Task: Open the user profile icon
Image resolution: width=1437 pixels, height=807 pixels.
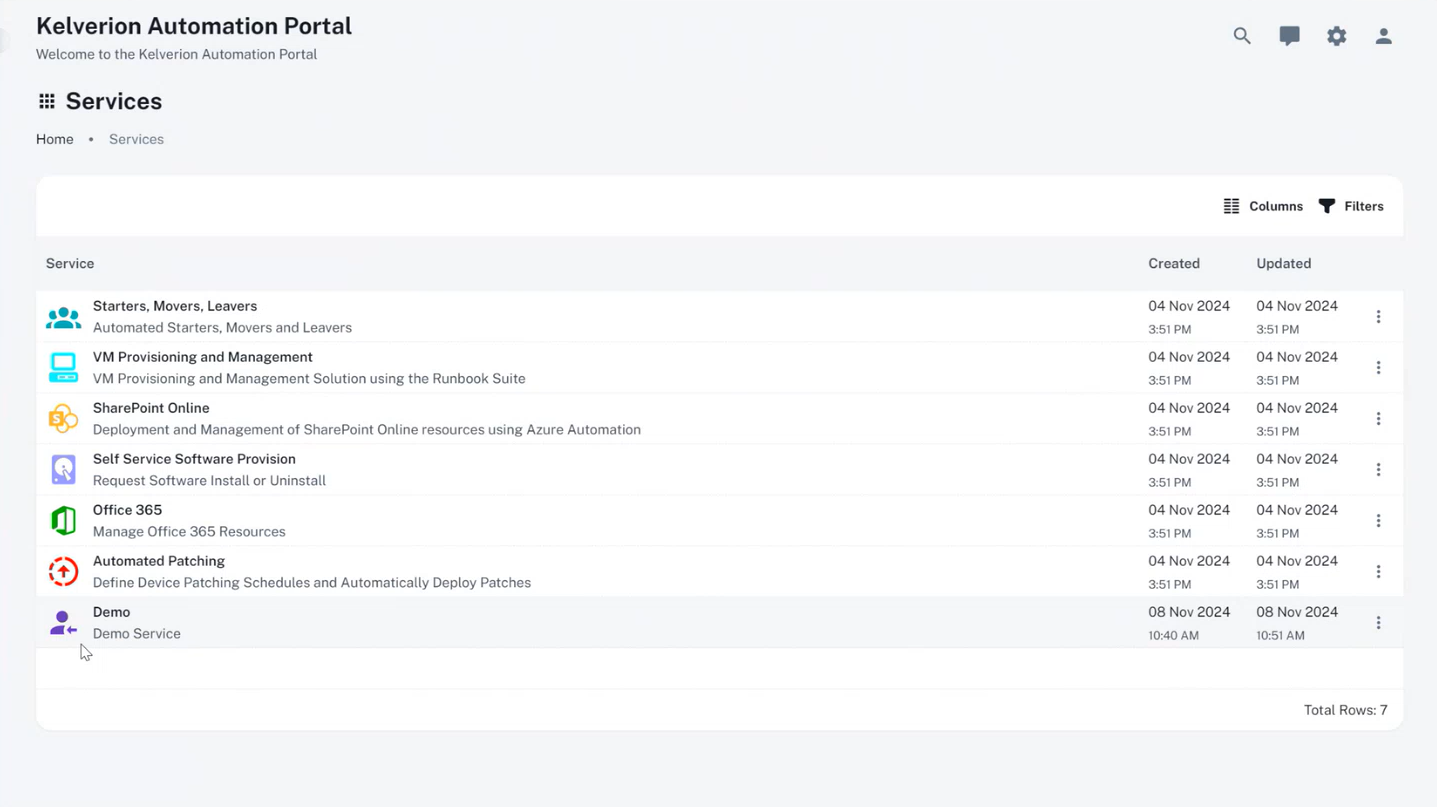Action: tap(1383, 35)
